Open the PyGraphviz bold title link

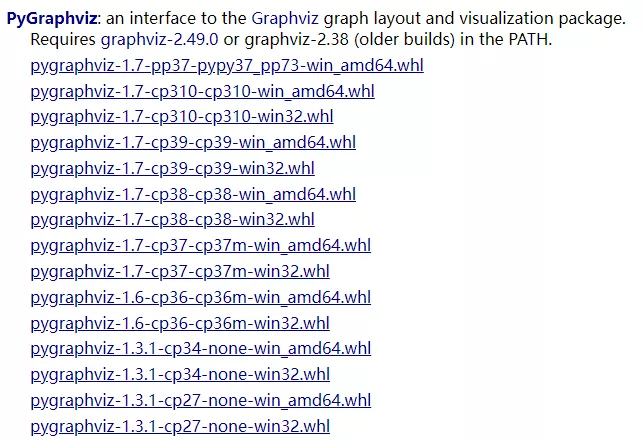[52, 18]
